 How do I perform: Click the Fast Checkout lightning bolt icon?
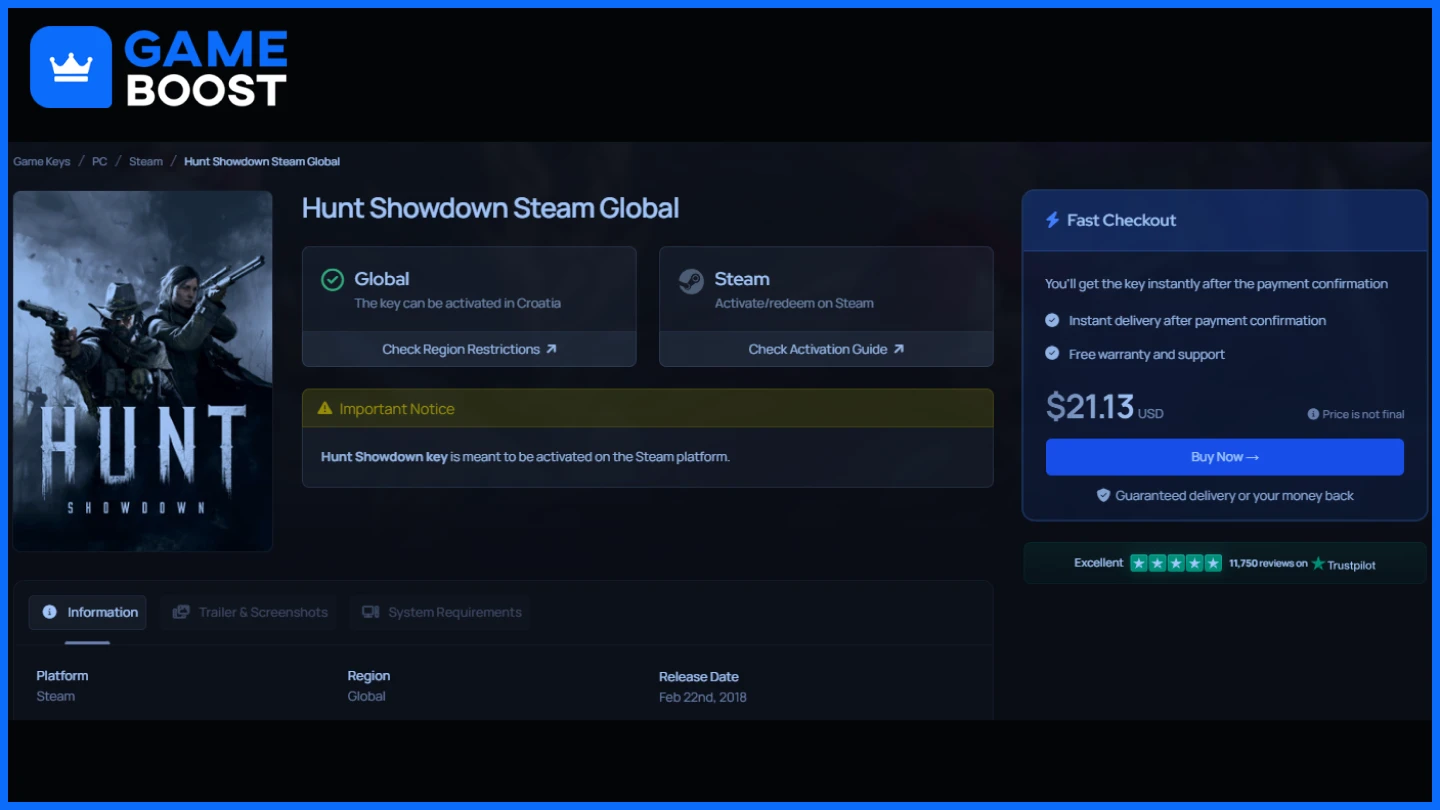(x=1052, y=220)
